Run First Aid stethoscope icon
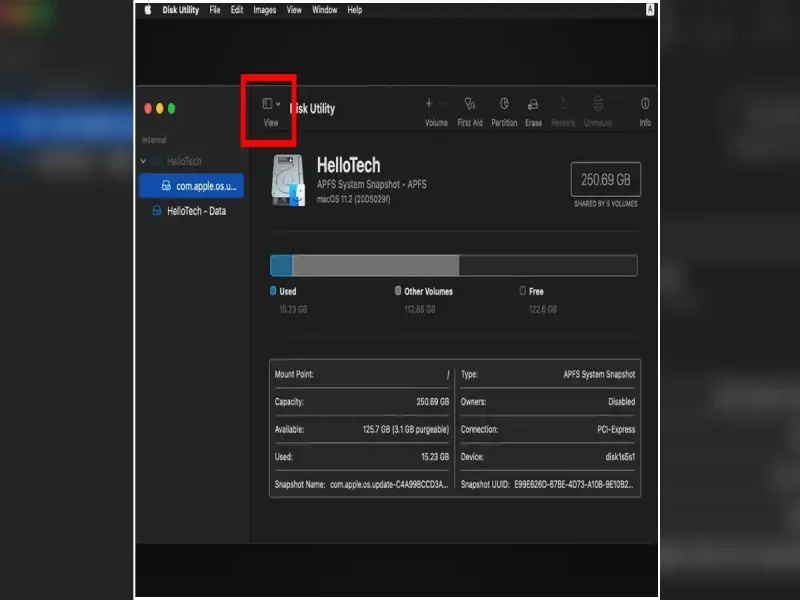The image size is (800, 600). [x=470, y=104]
